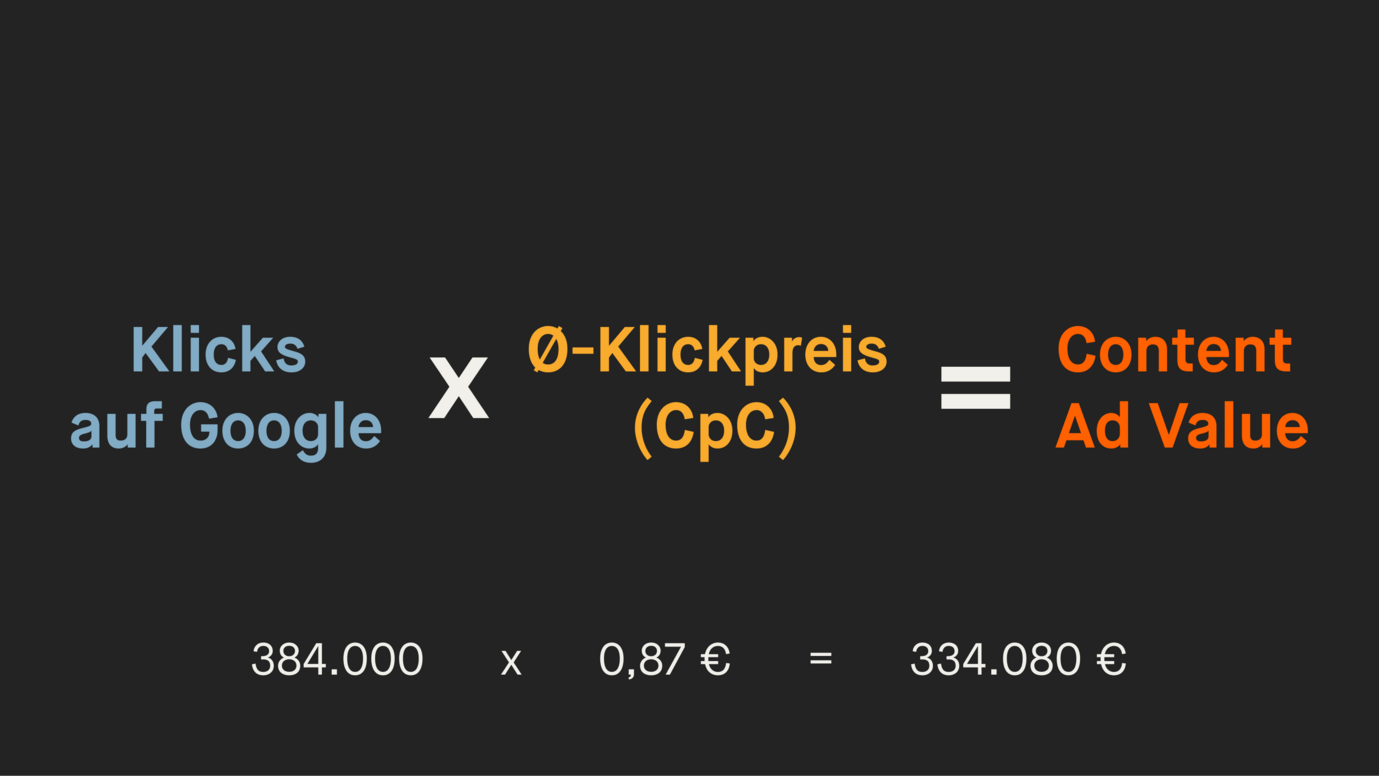Click the blue word Klicks
1379x776 pixels.
219,350
